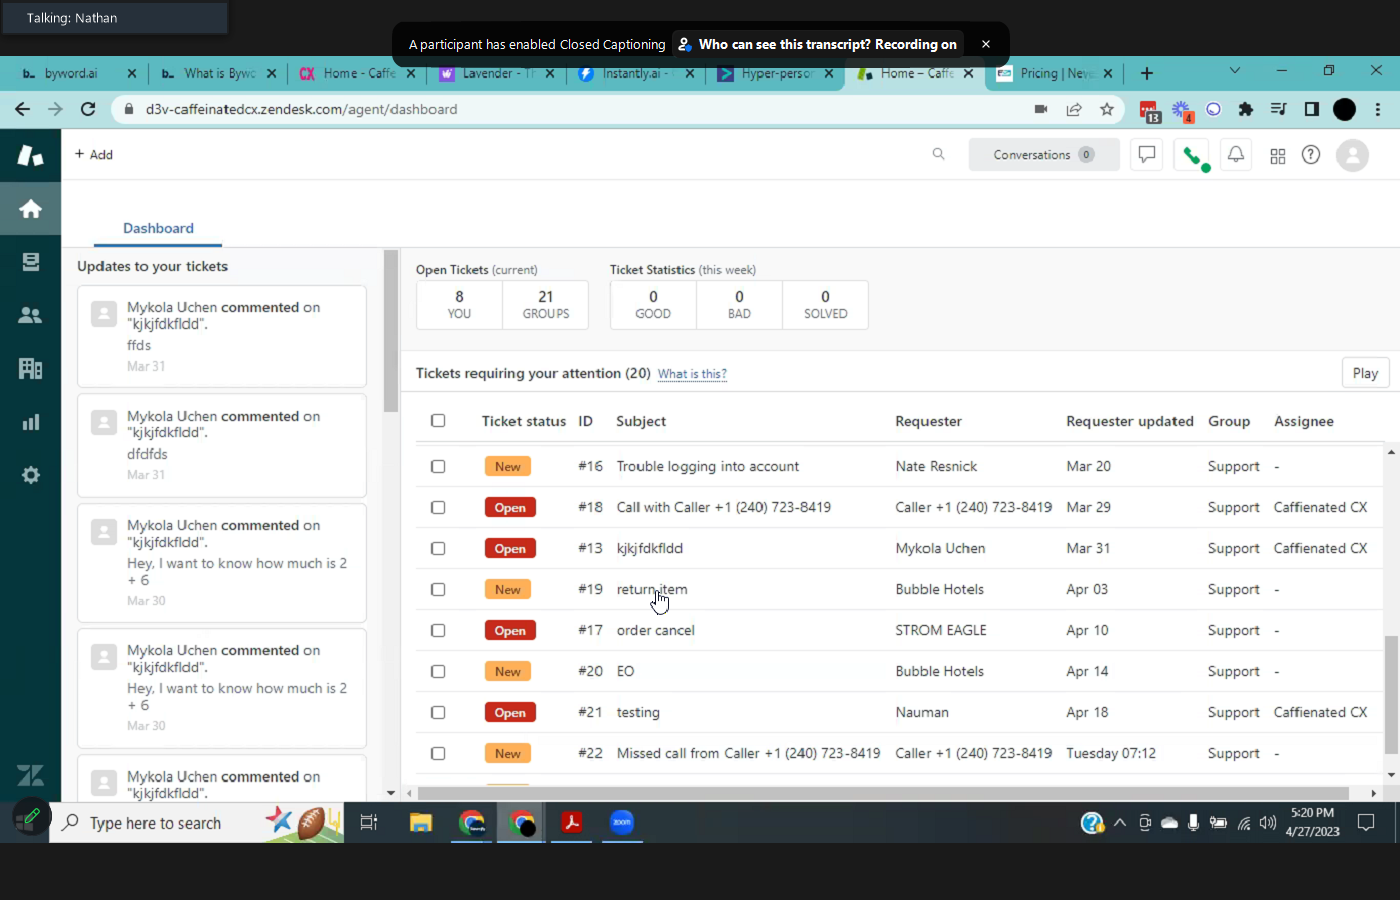Screen dimensions: 1400x900
Task: Open Organizations icon in left sidebar
Action: (30, 368)
